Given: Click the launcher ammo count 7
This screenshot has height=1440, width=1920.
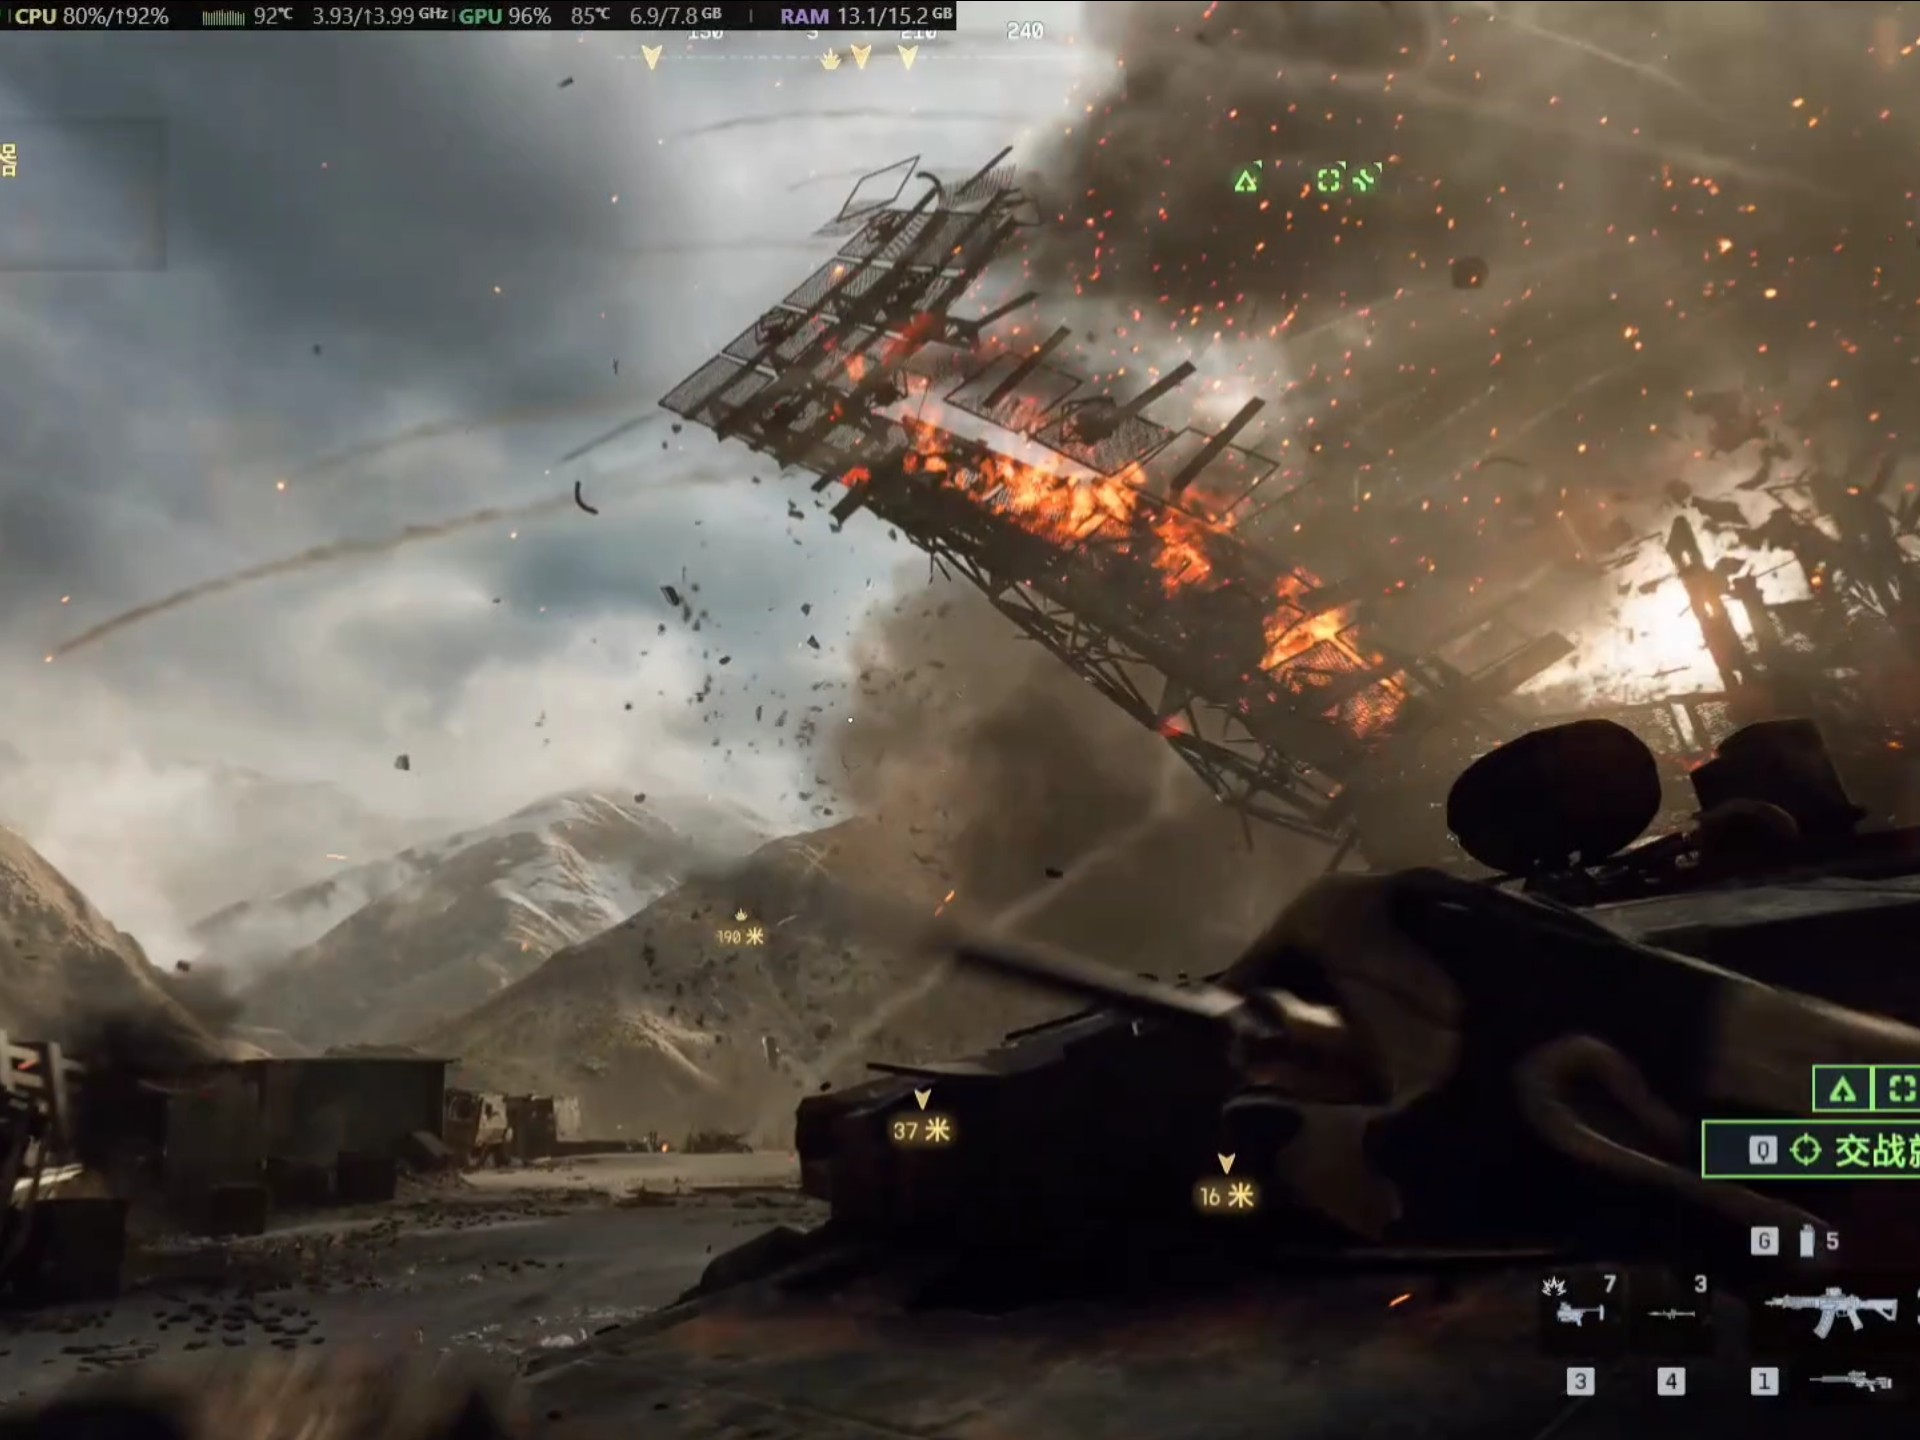Looking at the screenshot, I should (x=1609, y=1284).
